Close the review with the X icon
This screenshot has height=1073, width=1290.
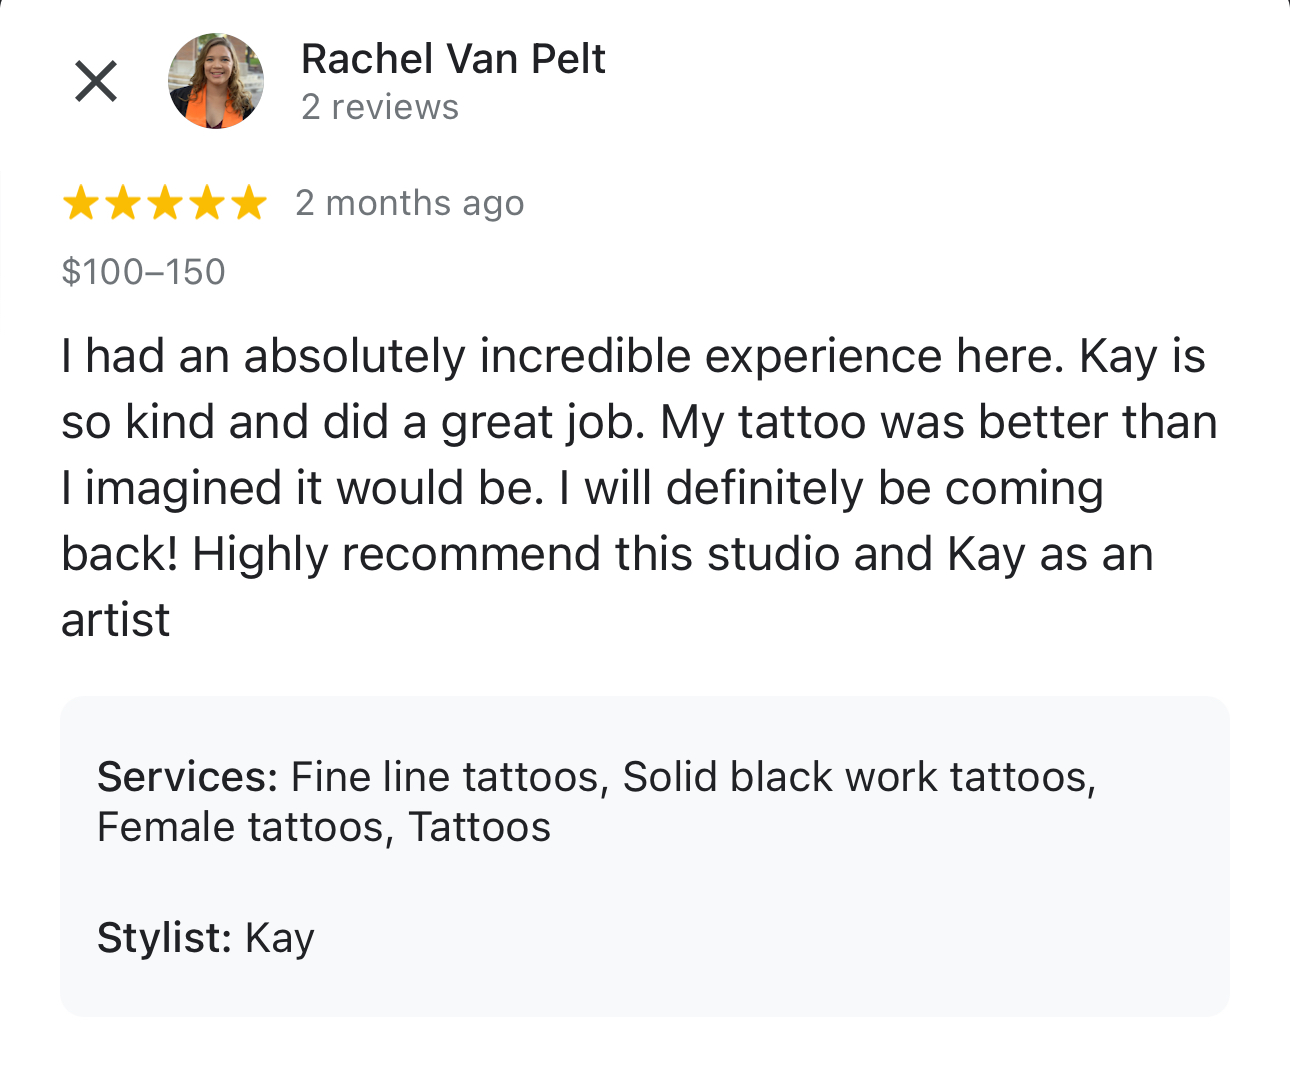[x=96, y=81]
